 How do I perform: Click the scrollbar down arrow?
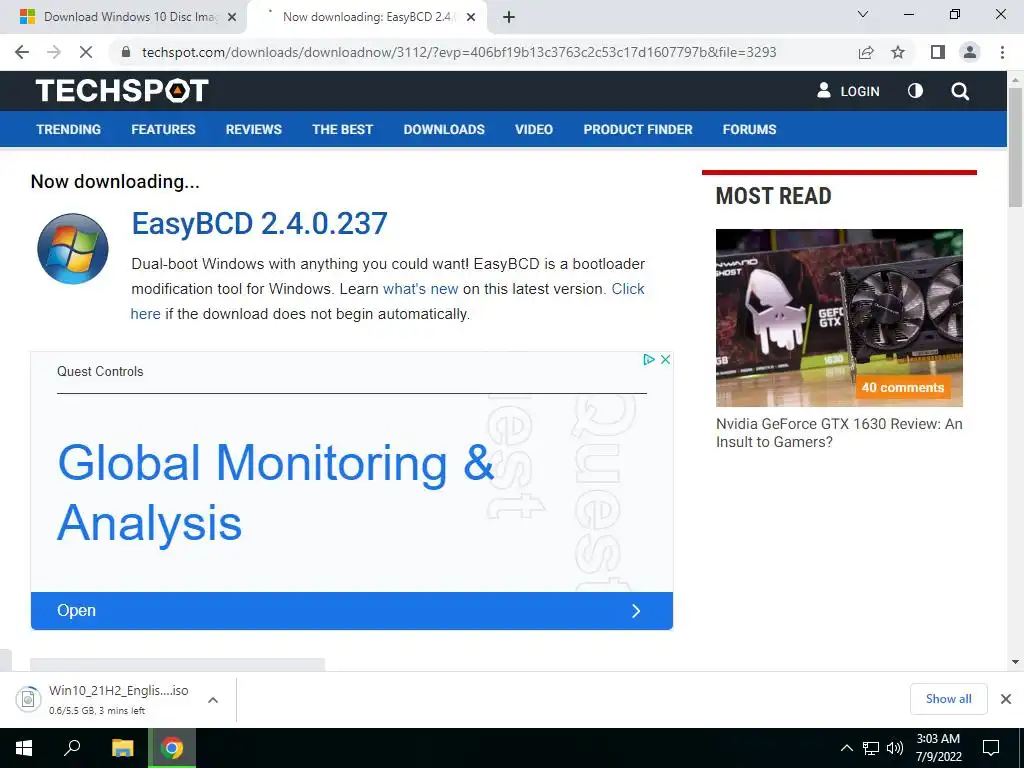[x=1015, y=662]
